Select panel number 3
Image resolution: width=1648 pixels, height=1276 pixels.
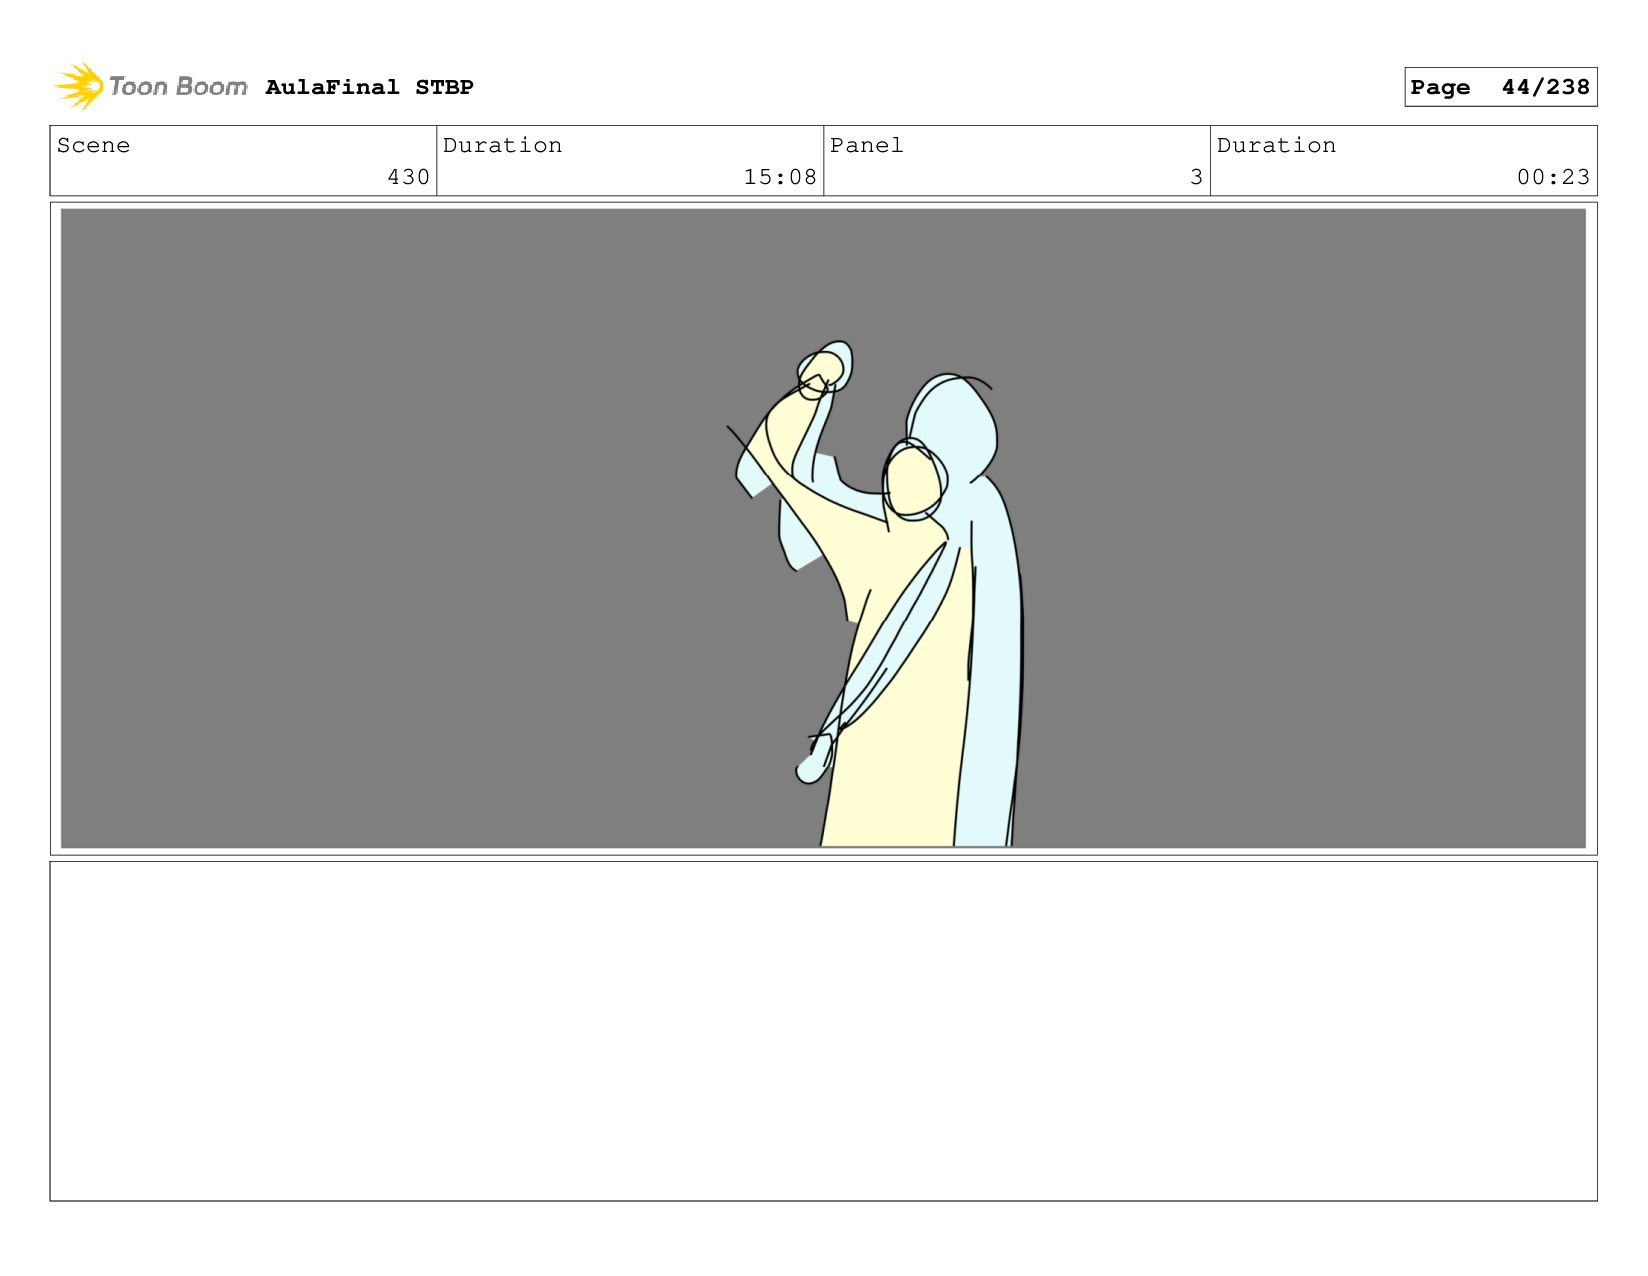coord(1196,177)
